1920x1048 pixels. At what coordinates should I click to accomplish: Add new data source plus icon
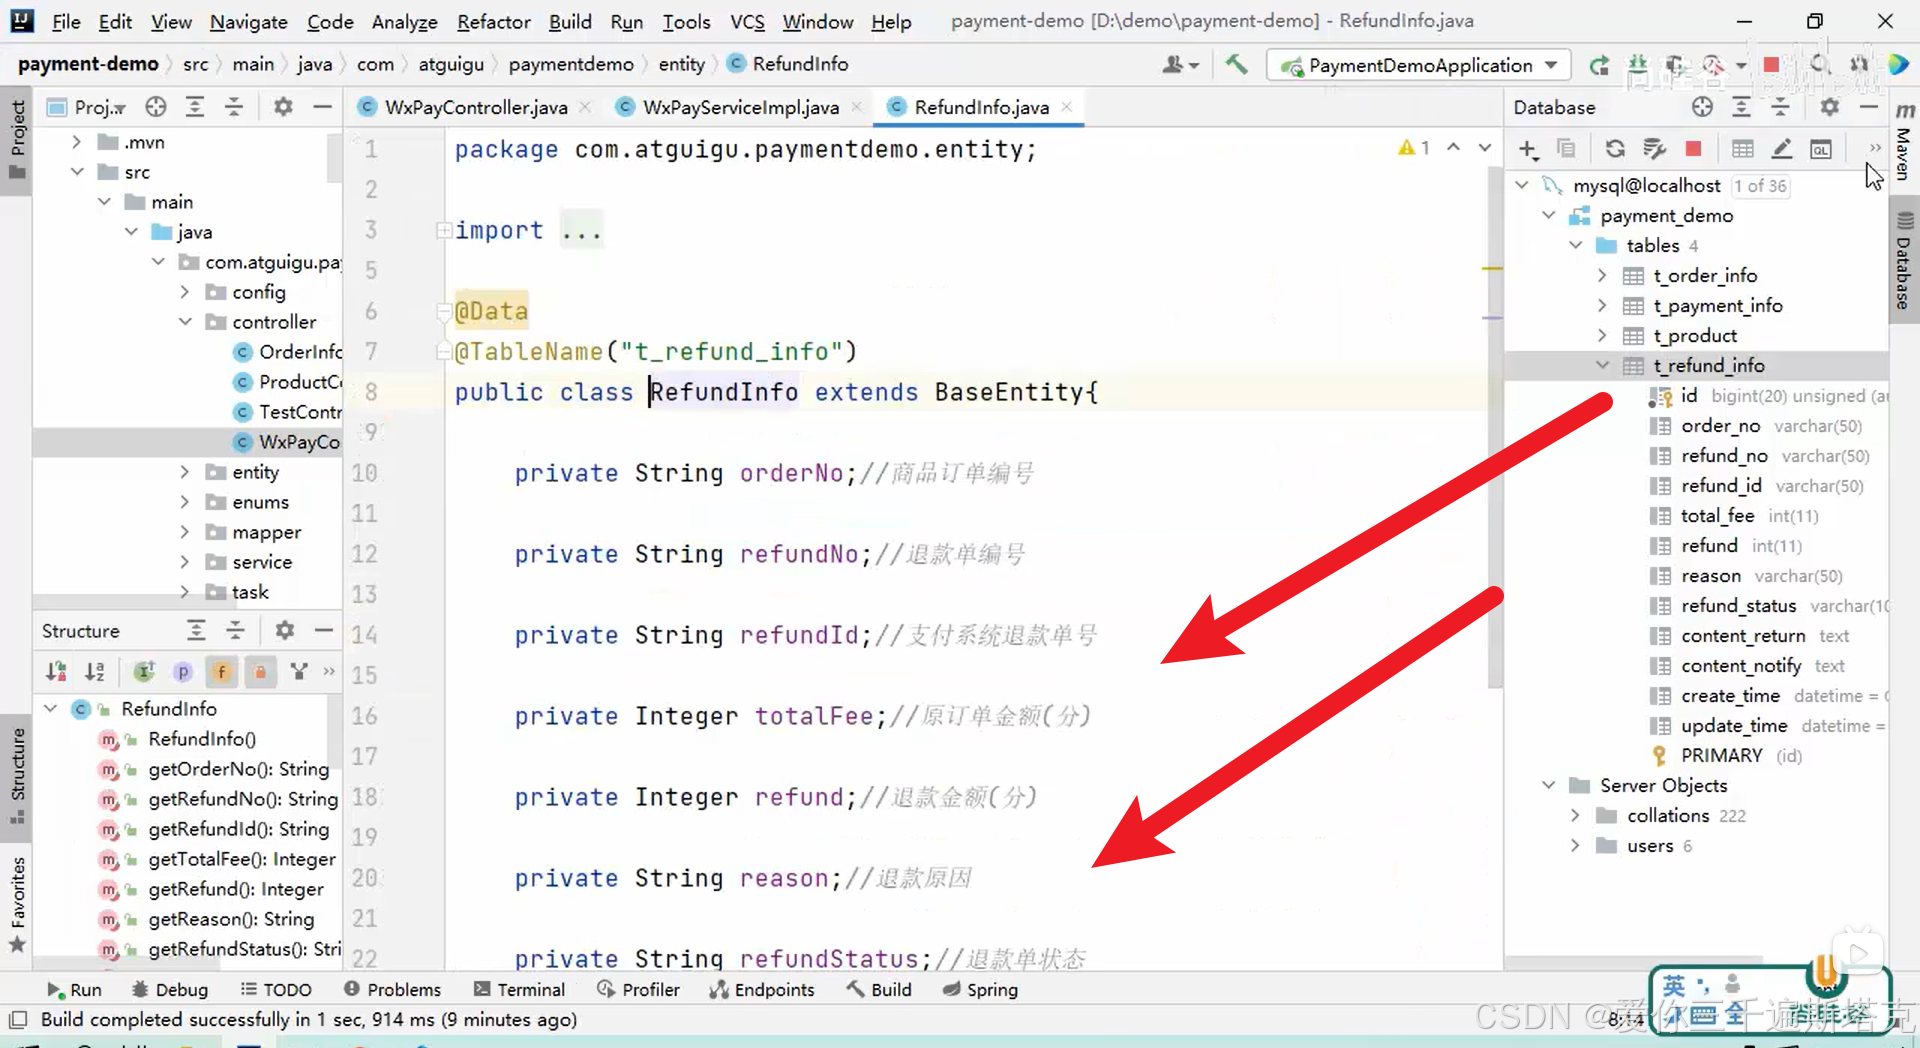pos(1528,149)
